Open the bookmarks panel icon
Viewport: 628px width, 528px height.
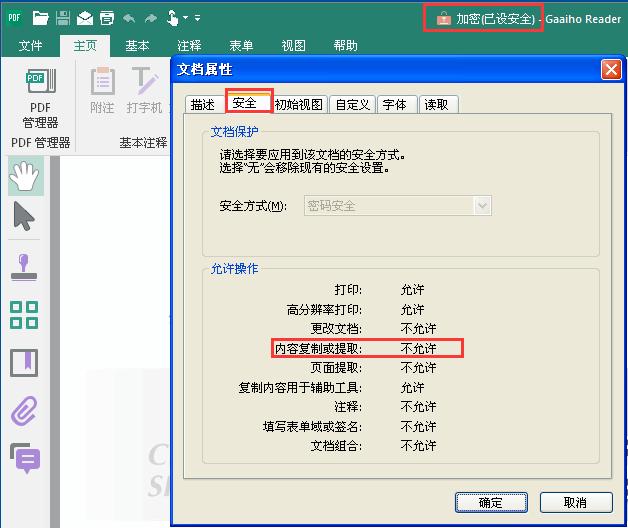[x=24, y=363]
